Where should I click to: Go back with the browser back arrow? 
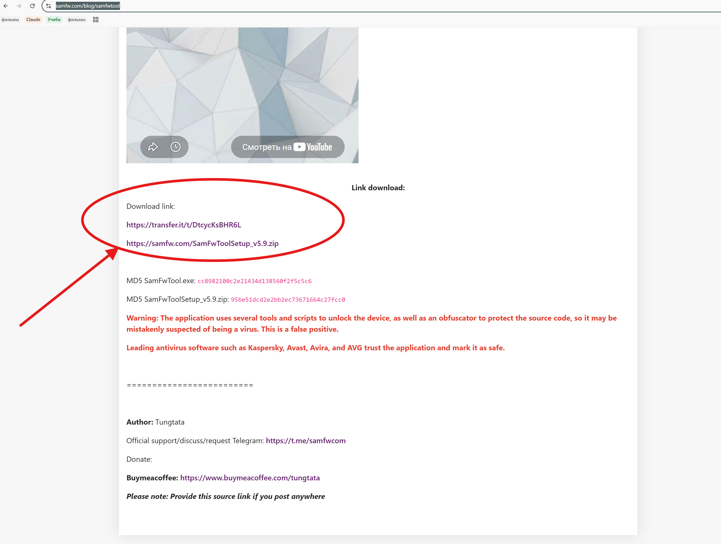click(6, 6)
